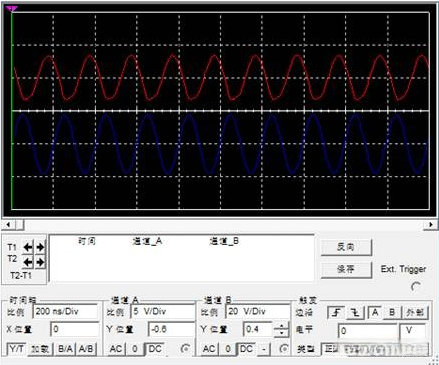Move cursor T2 left with arrow
The image size is (439, 365).
(x=28, y=262)
